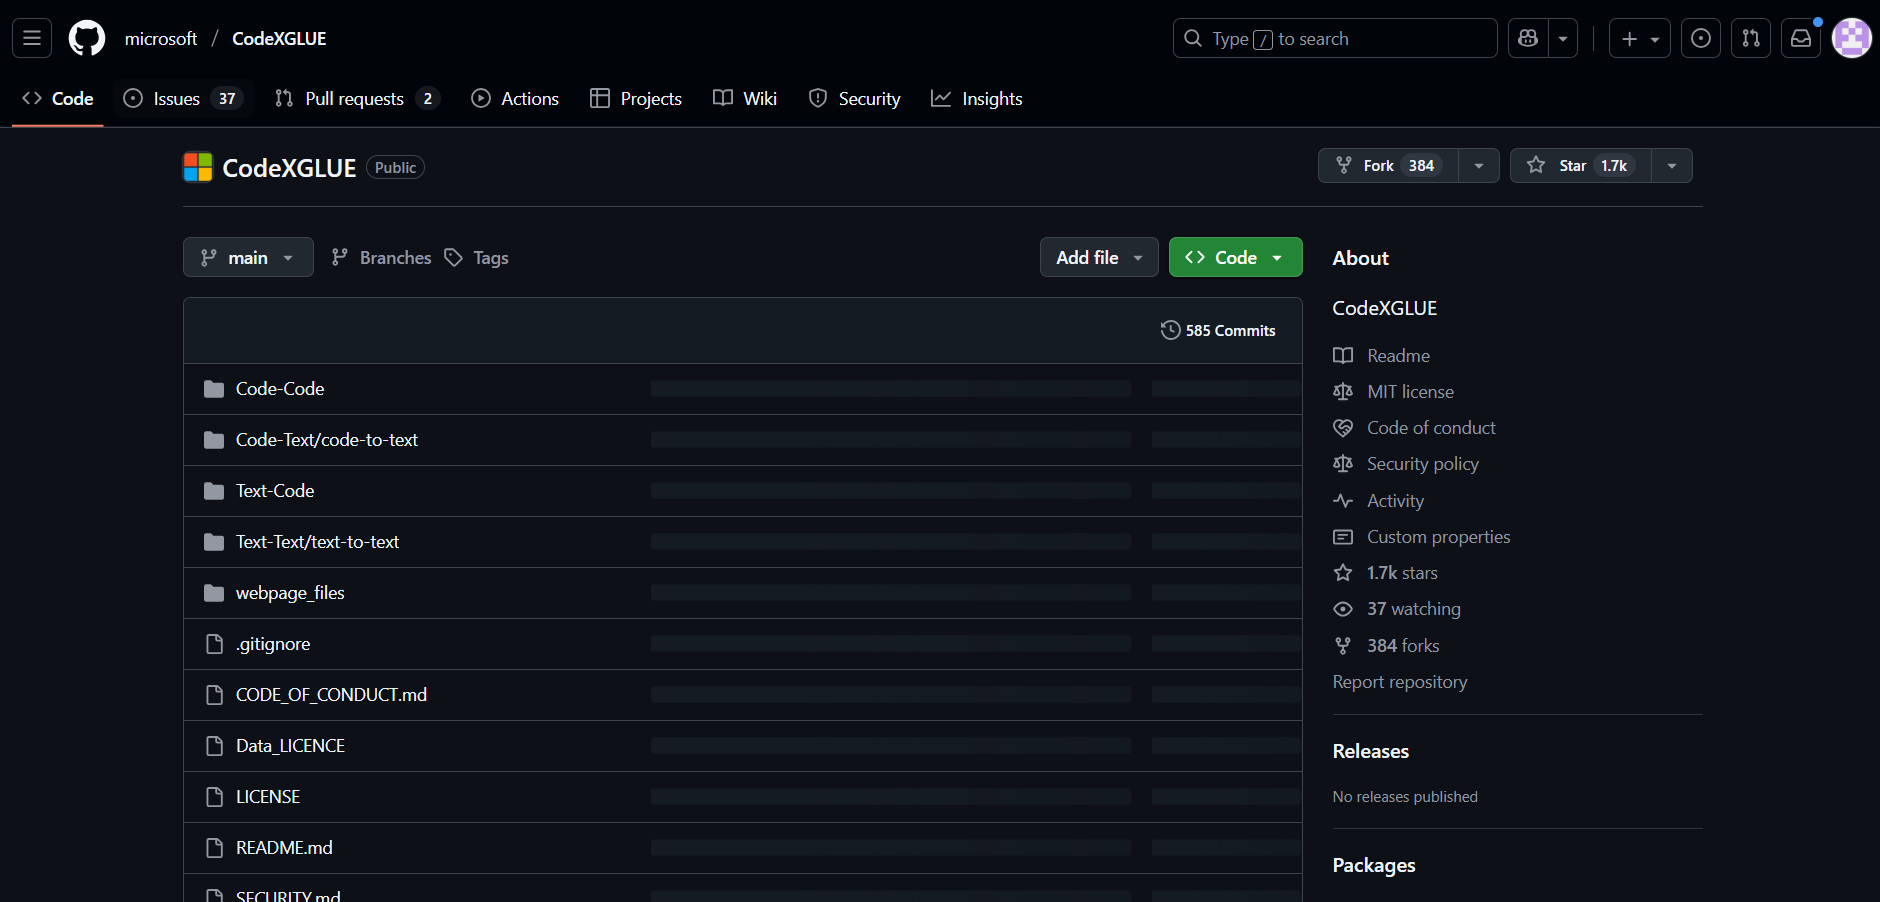Image resolution: width=1880 pixels, height=902 pixels.
Task: Open Activity link in About
Action: [1378, 501]
